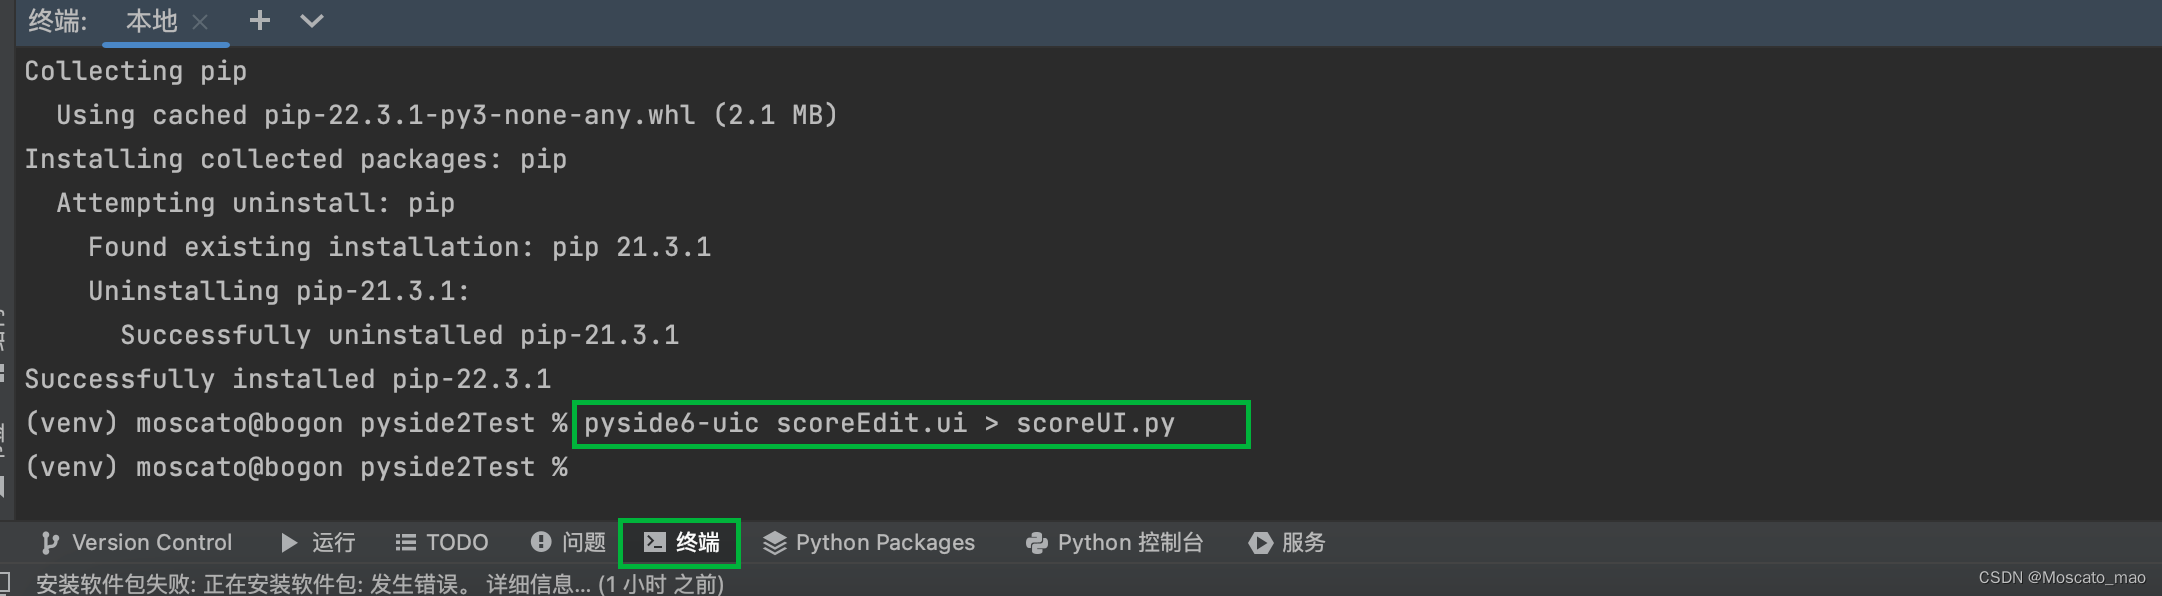Screen dimensions: 2162x596
Task: Open the new terminal session chevron dropdown
Action: 312,20
